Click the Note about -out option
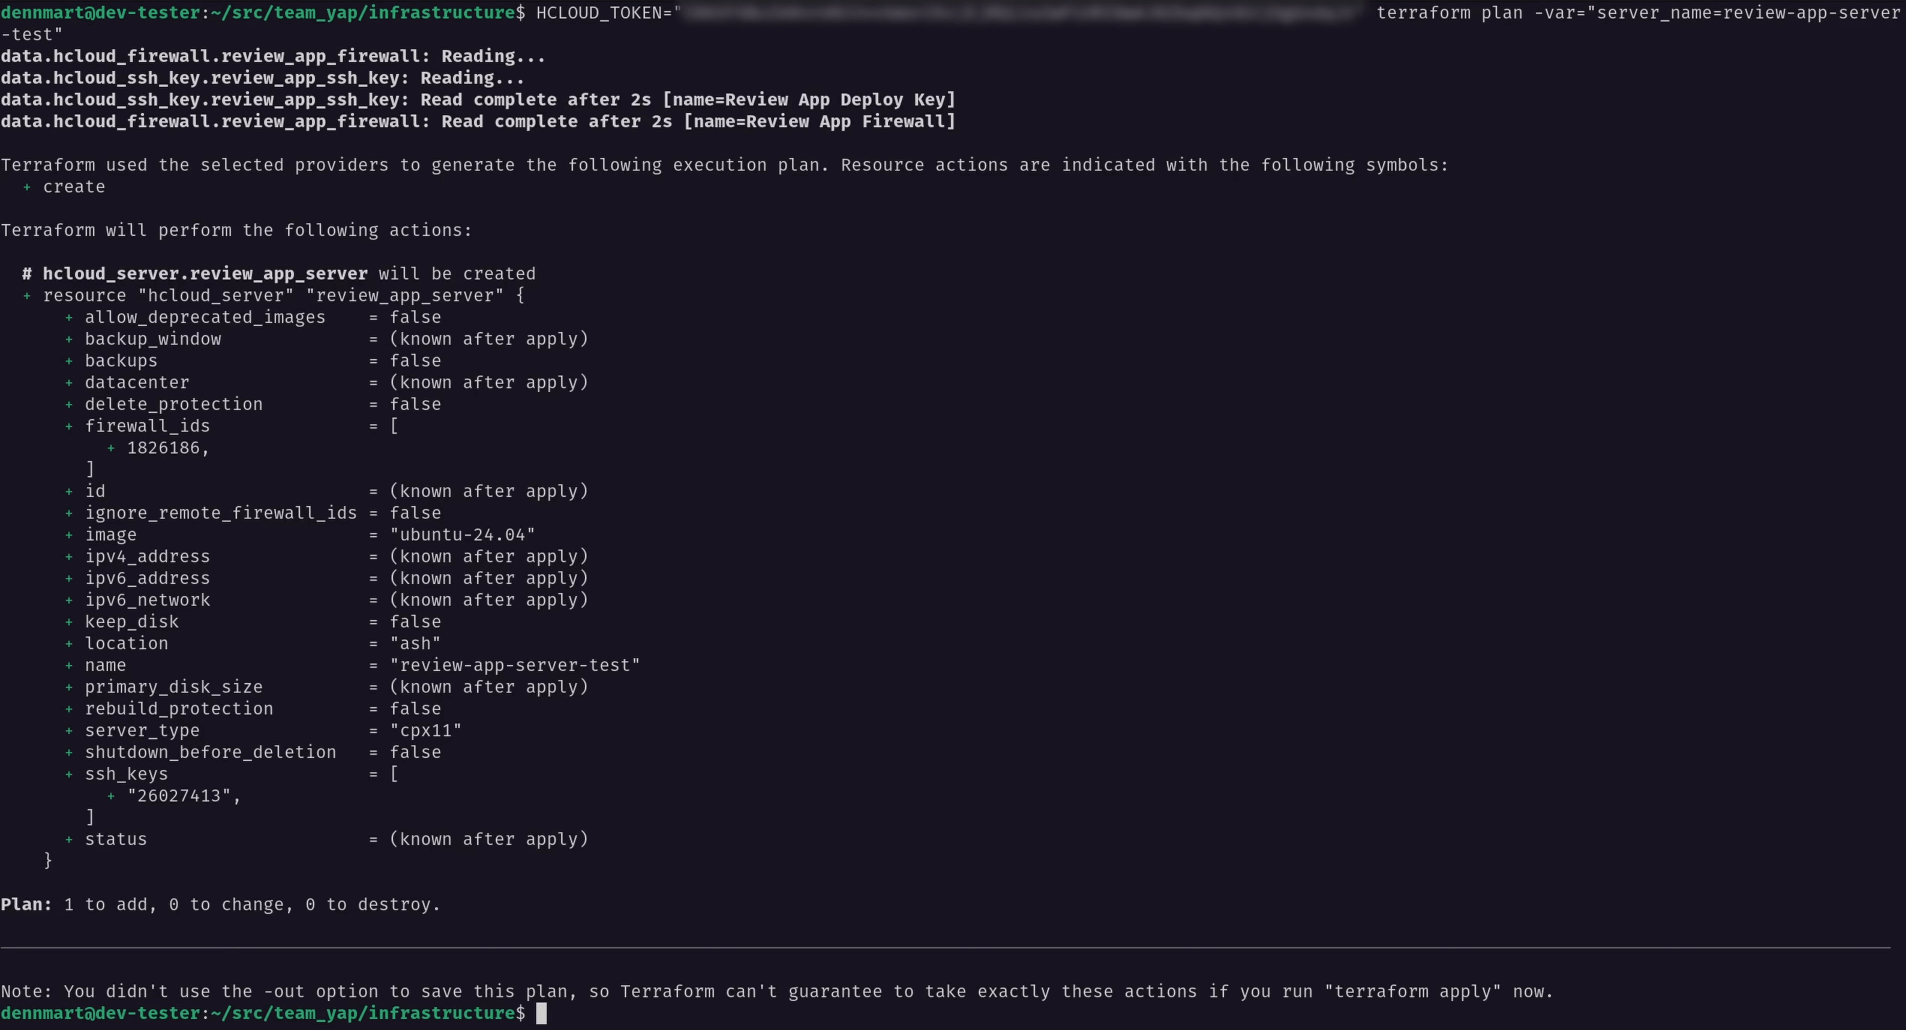Viewport: 1906px width, 1030px height. click(x=777, y=993)
